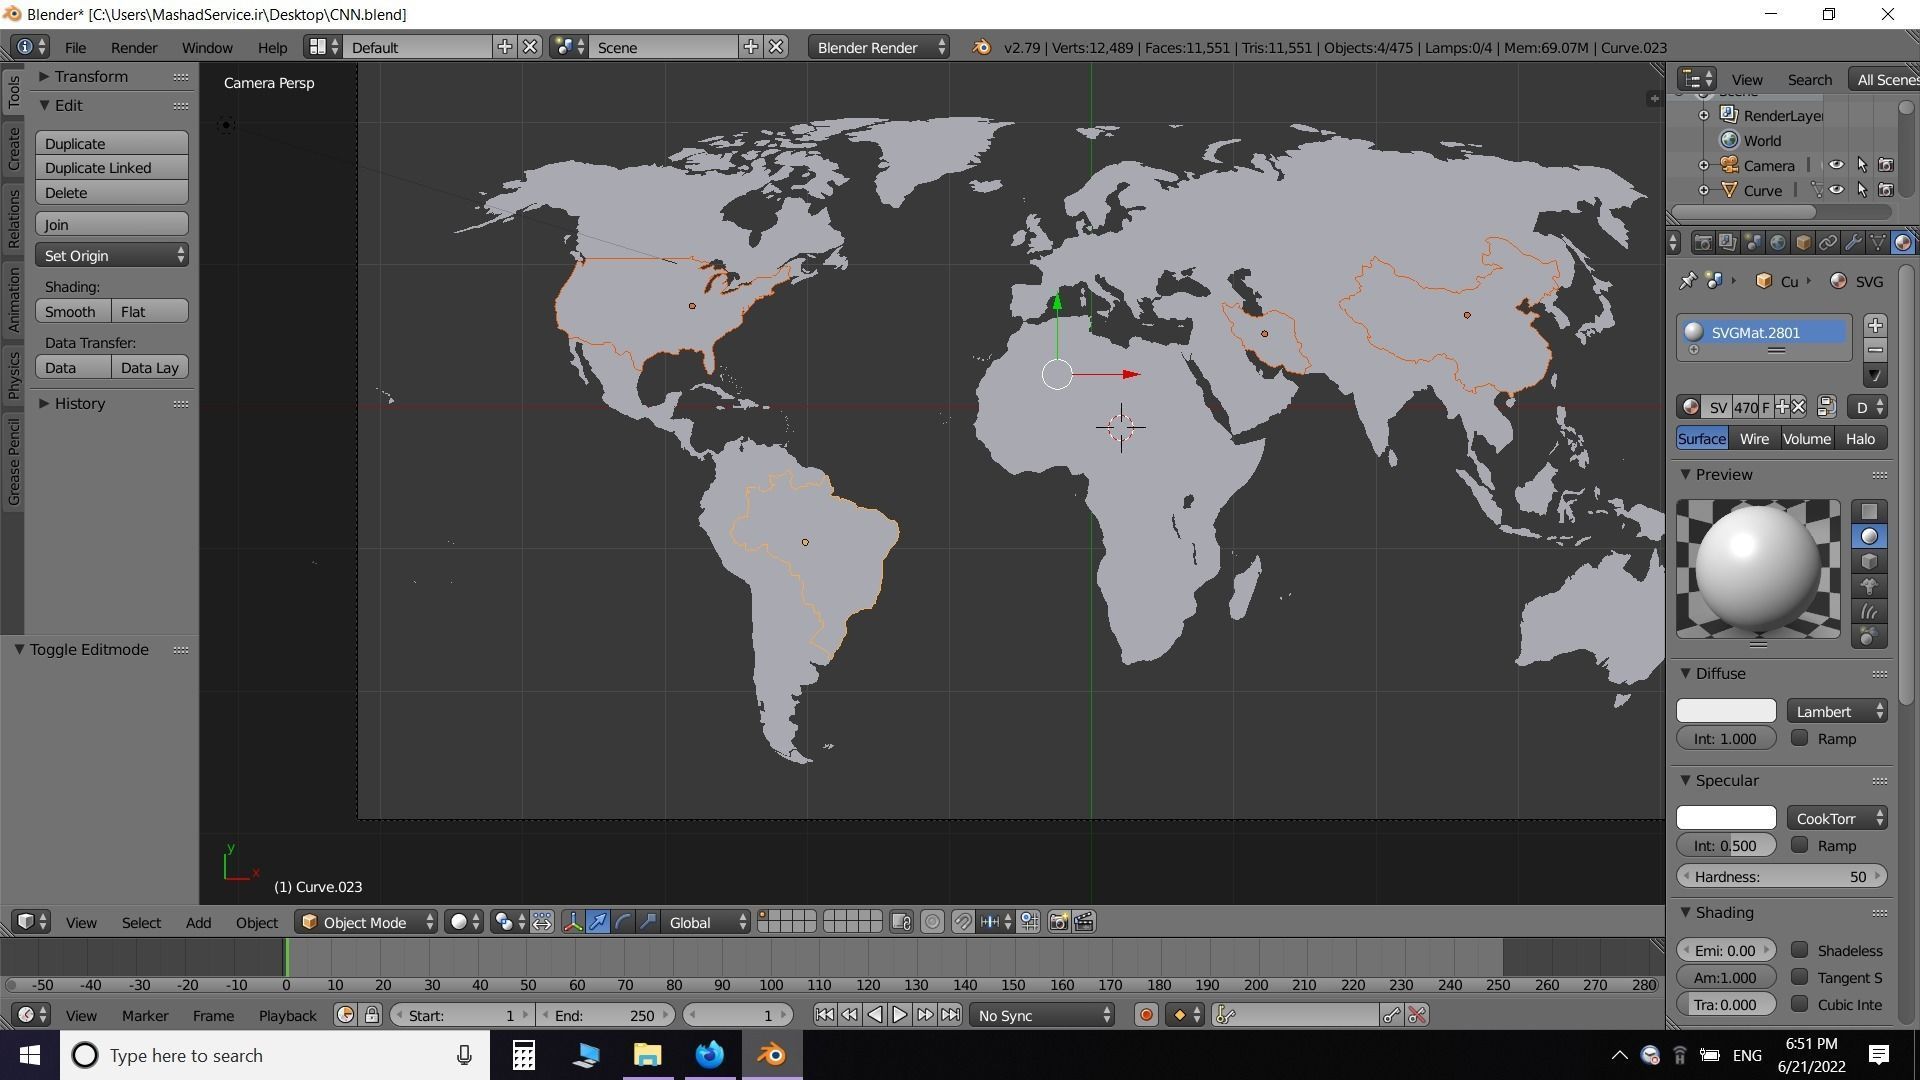Expand the RenderLayers tree item
The image size is (1920, 1080).
(1704, 116)
